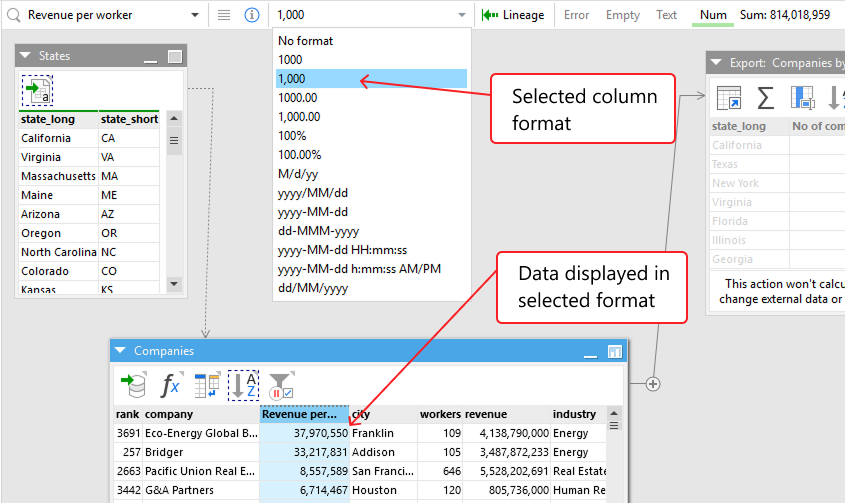This screenshot has width=845, height=503.
Task: Click the paused filter icon
Action: (281, 385)
